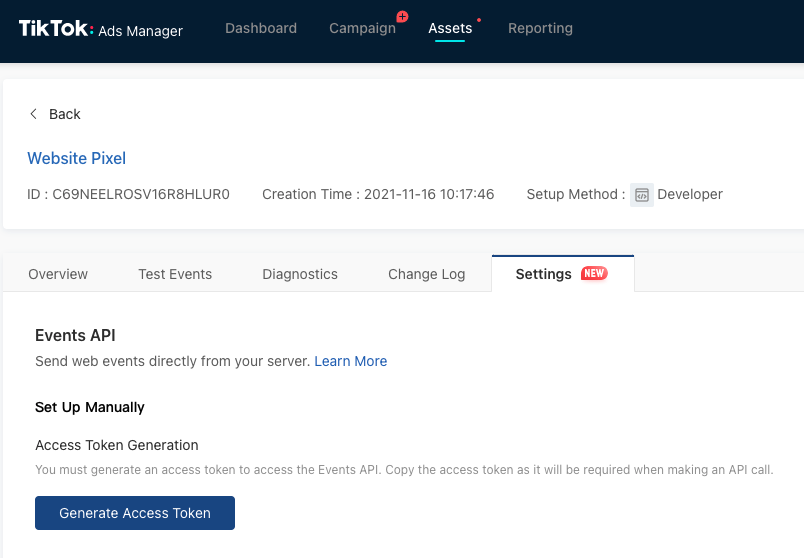Click Generate Access Token button
Viewport: 804px width, 558px height.
point(135,513)
